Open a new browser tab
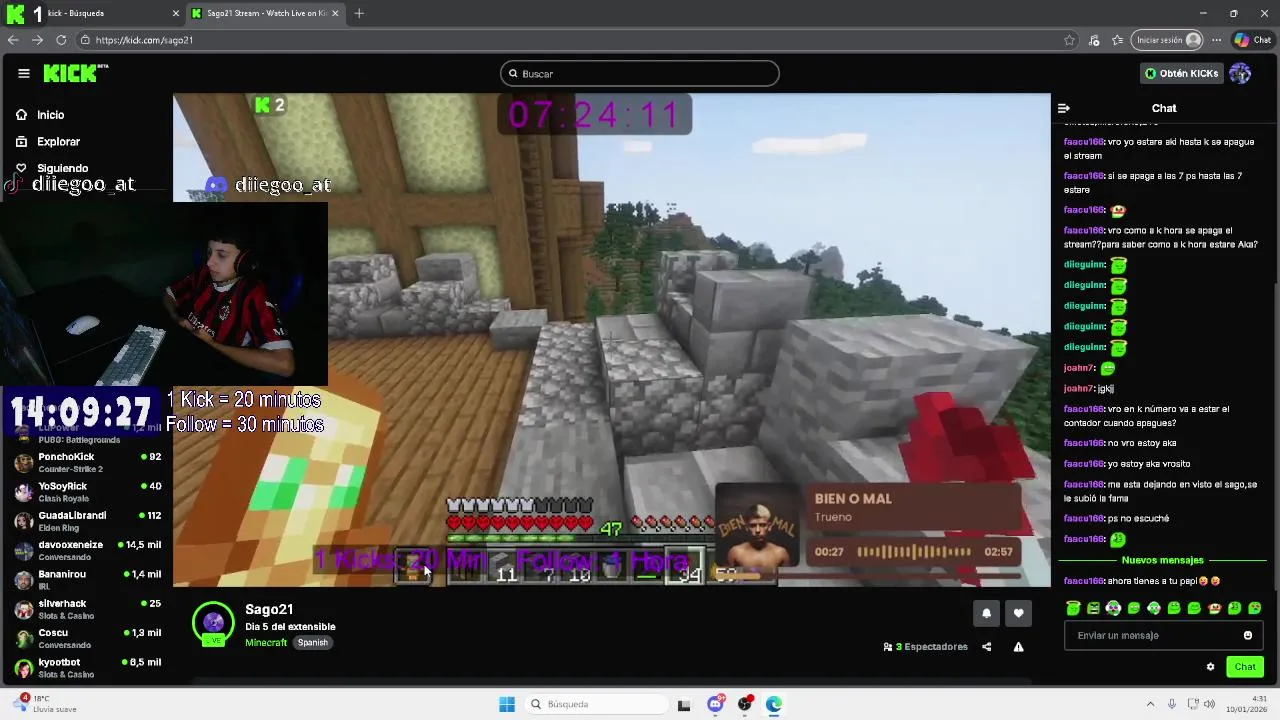The height and width of the screenshot is (720, 1280). (359, 13)
